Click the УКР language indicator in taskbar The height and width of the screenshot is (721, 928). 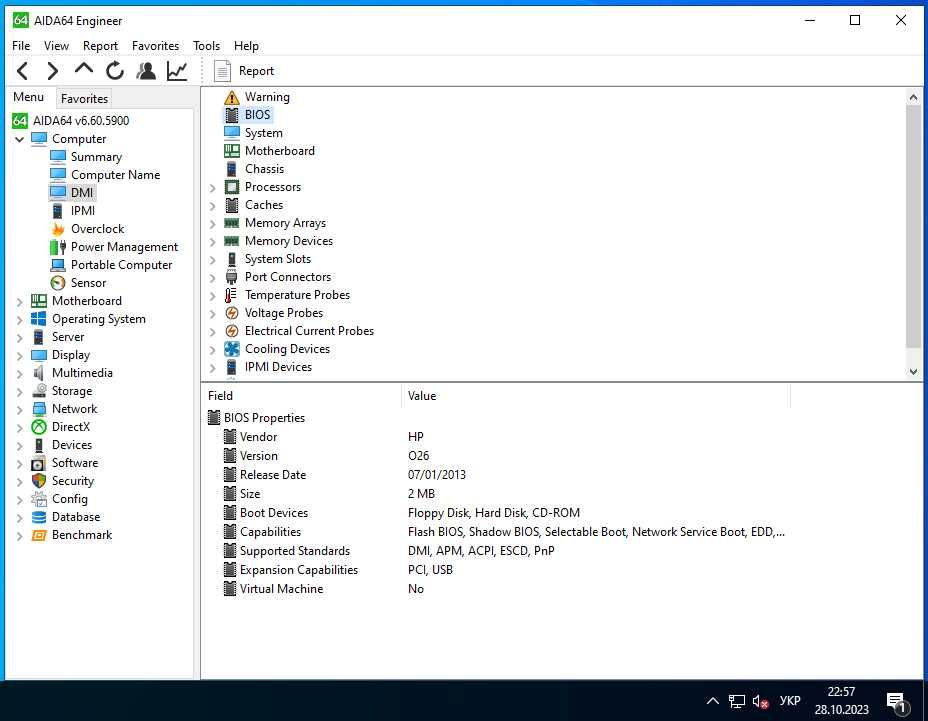790,701
